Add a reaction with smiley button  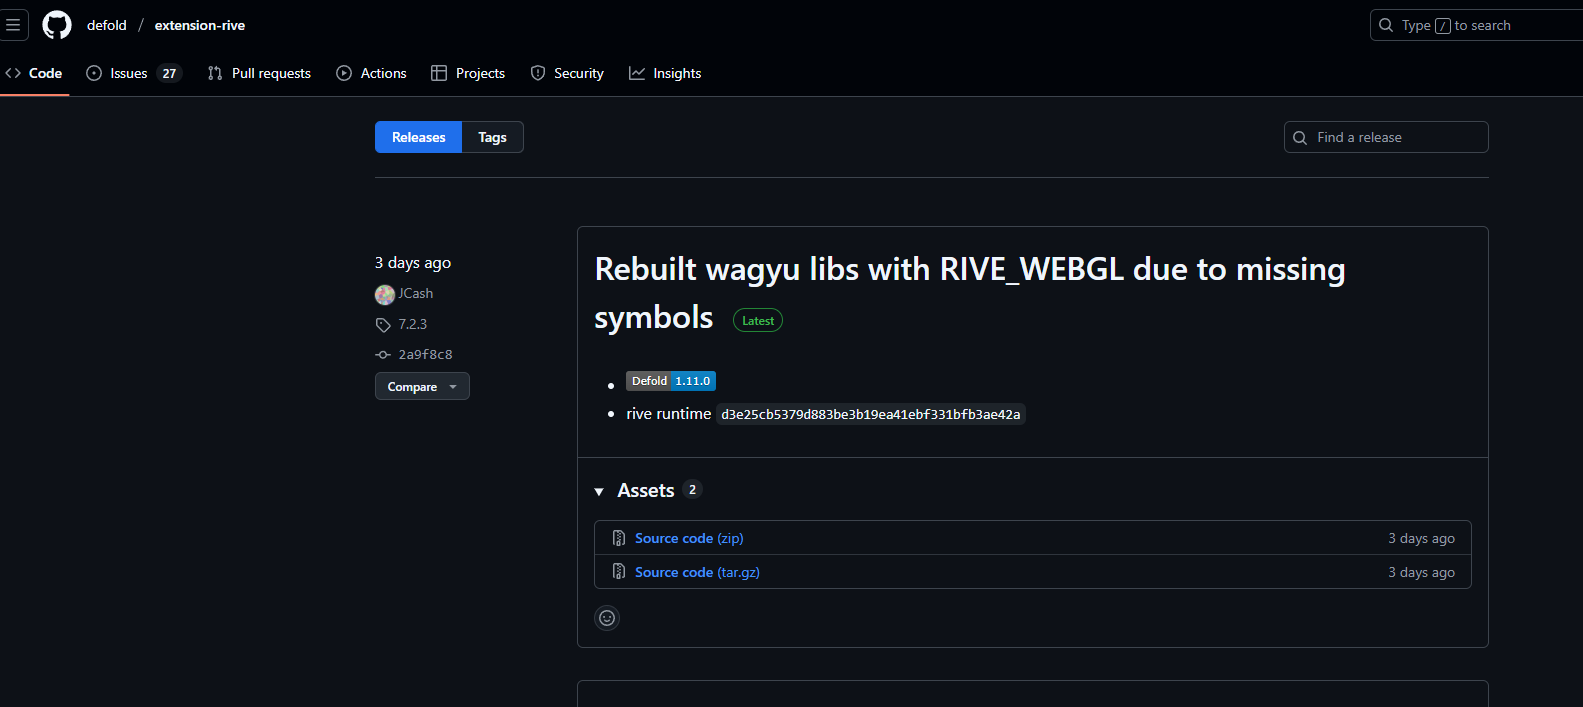tap(607, 618)
